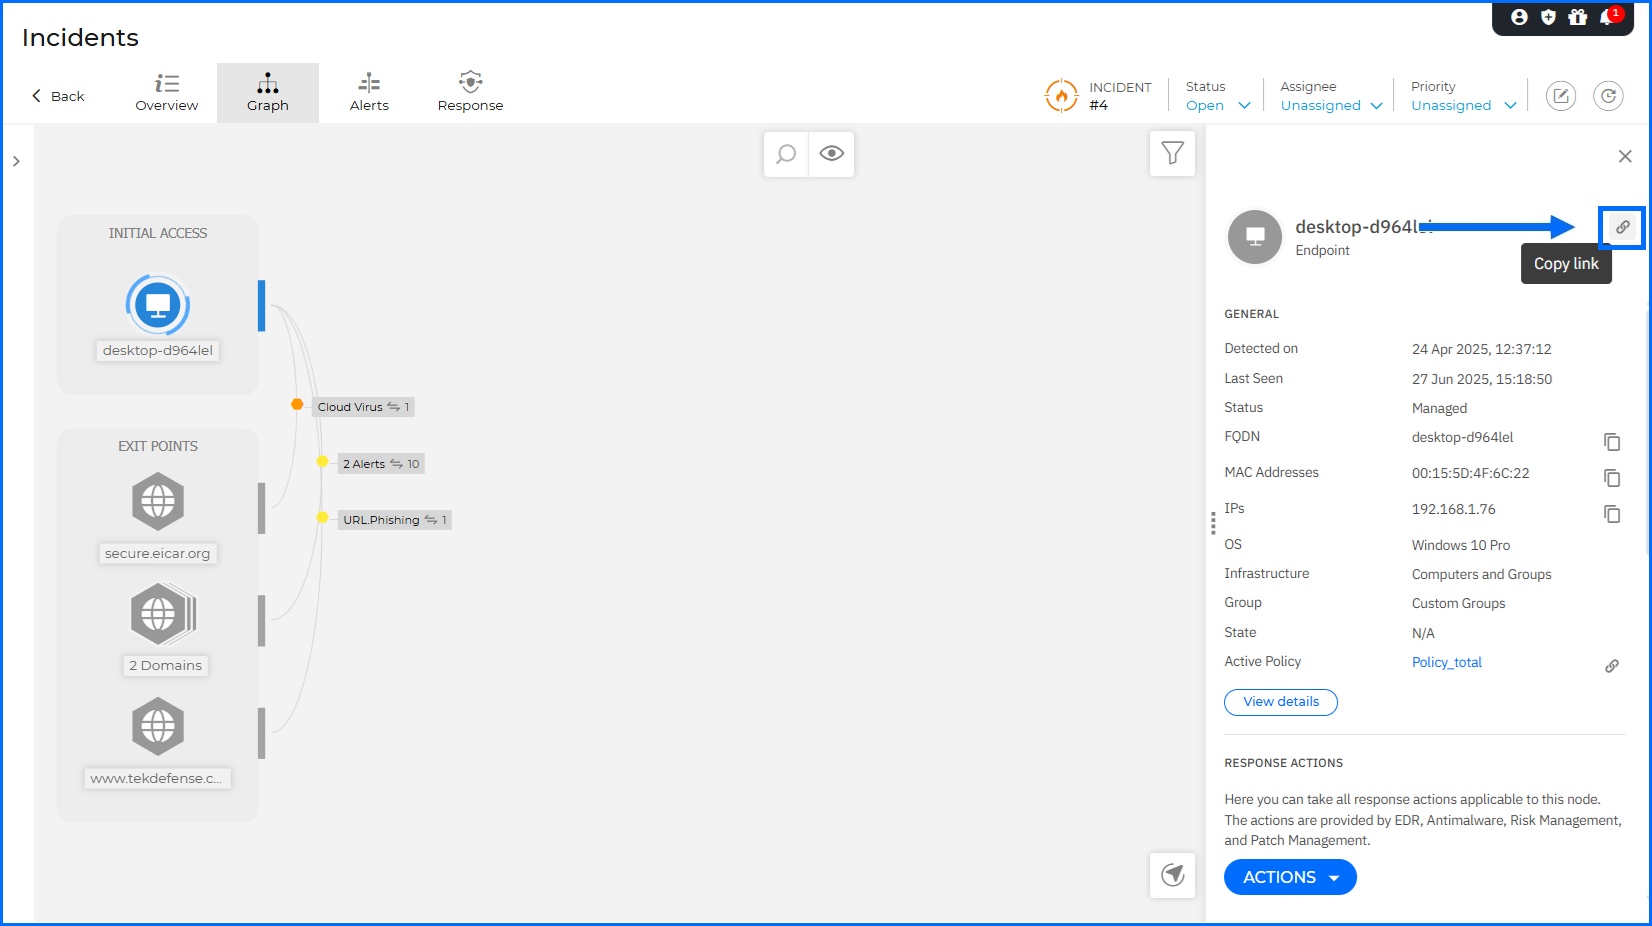Open the ACTIONS dropdown button
The height and width of the screenshot is (926, 1652).
(1289, 877)
